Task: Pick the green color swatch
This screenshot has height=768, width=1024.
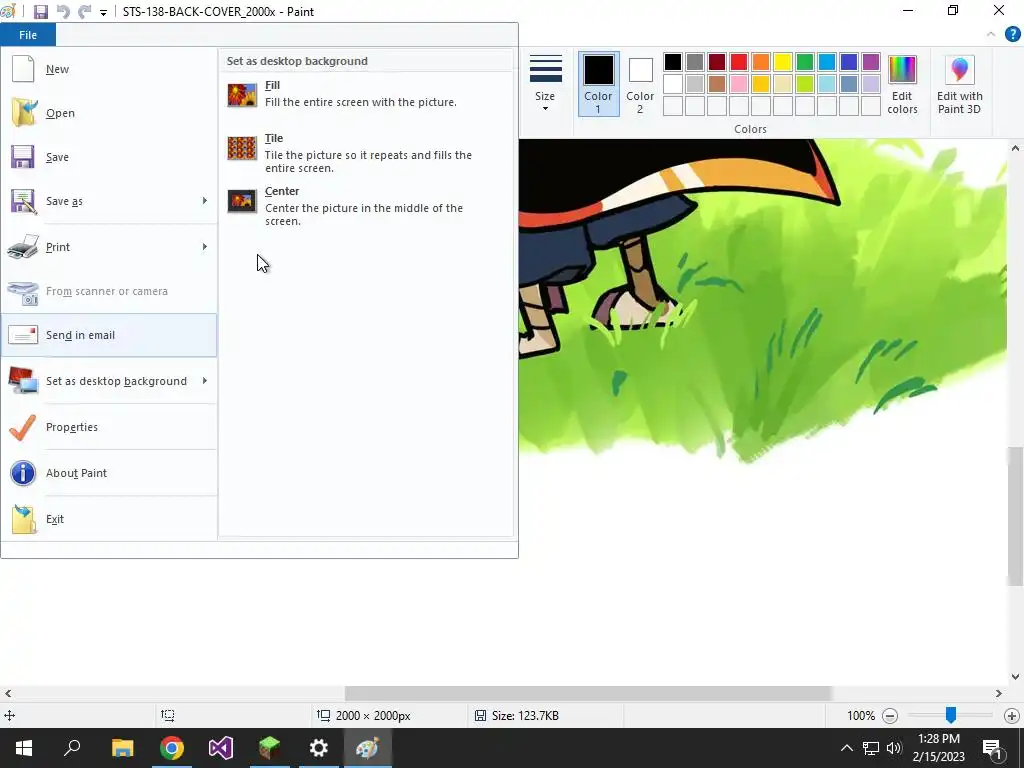Action: point(805,62)
